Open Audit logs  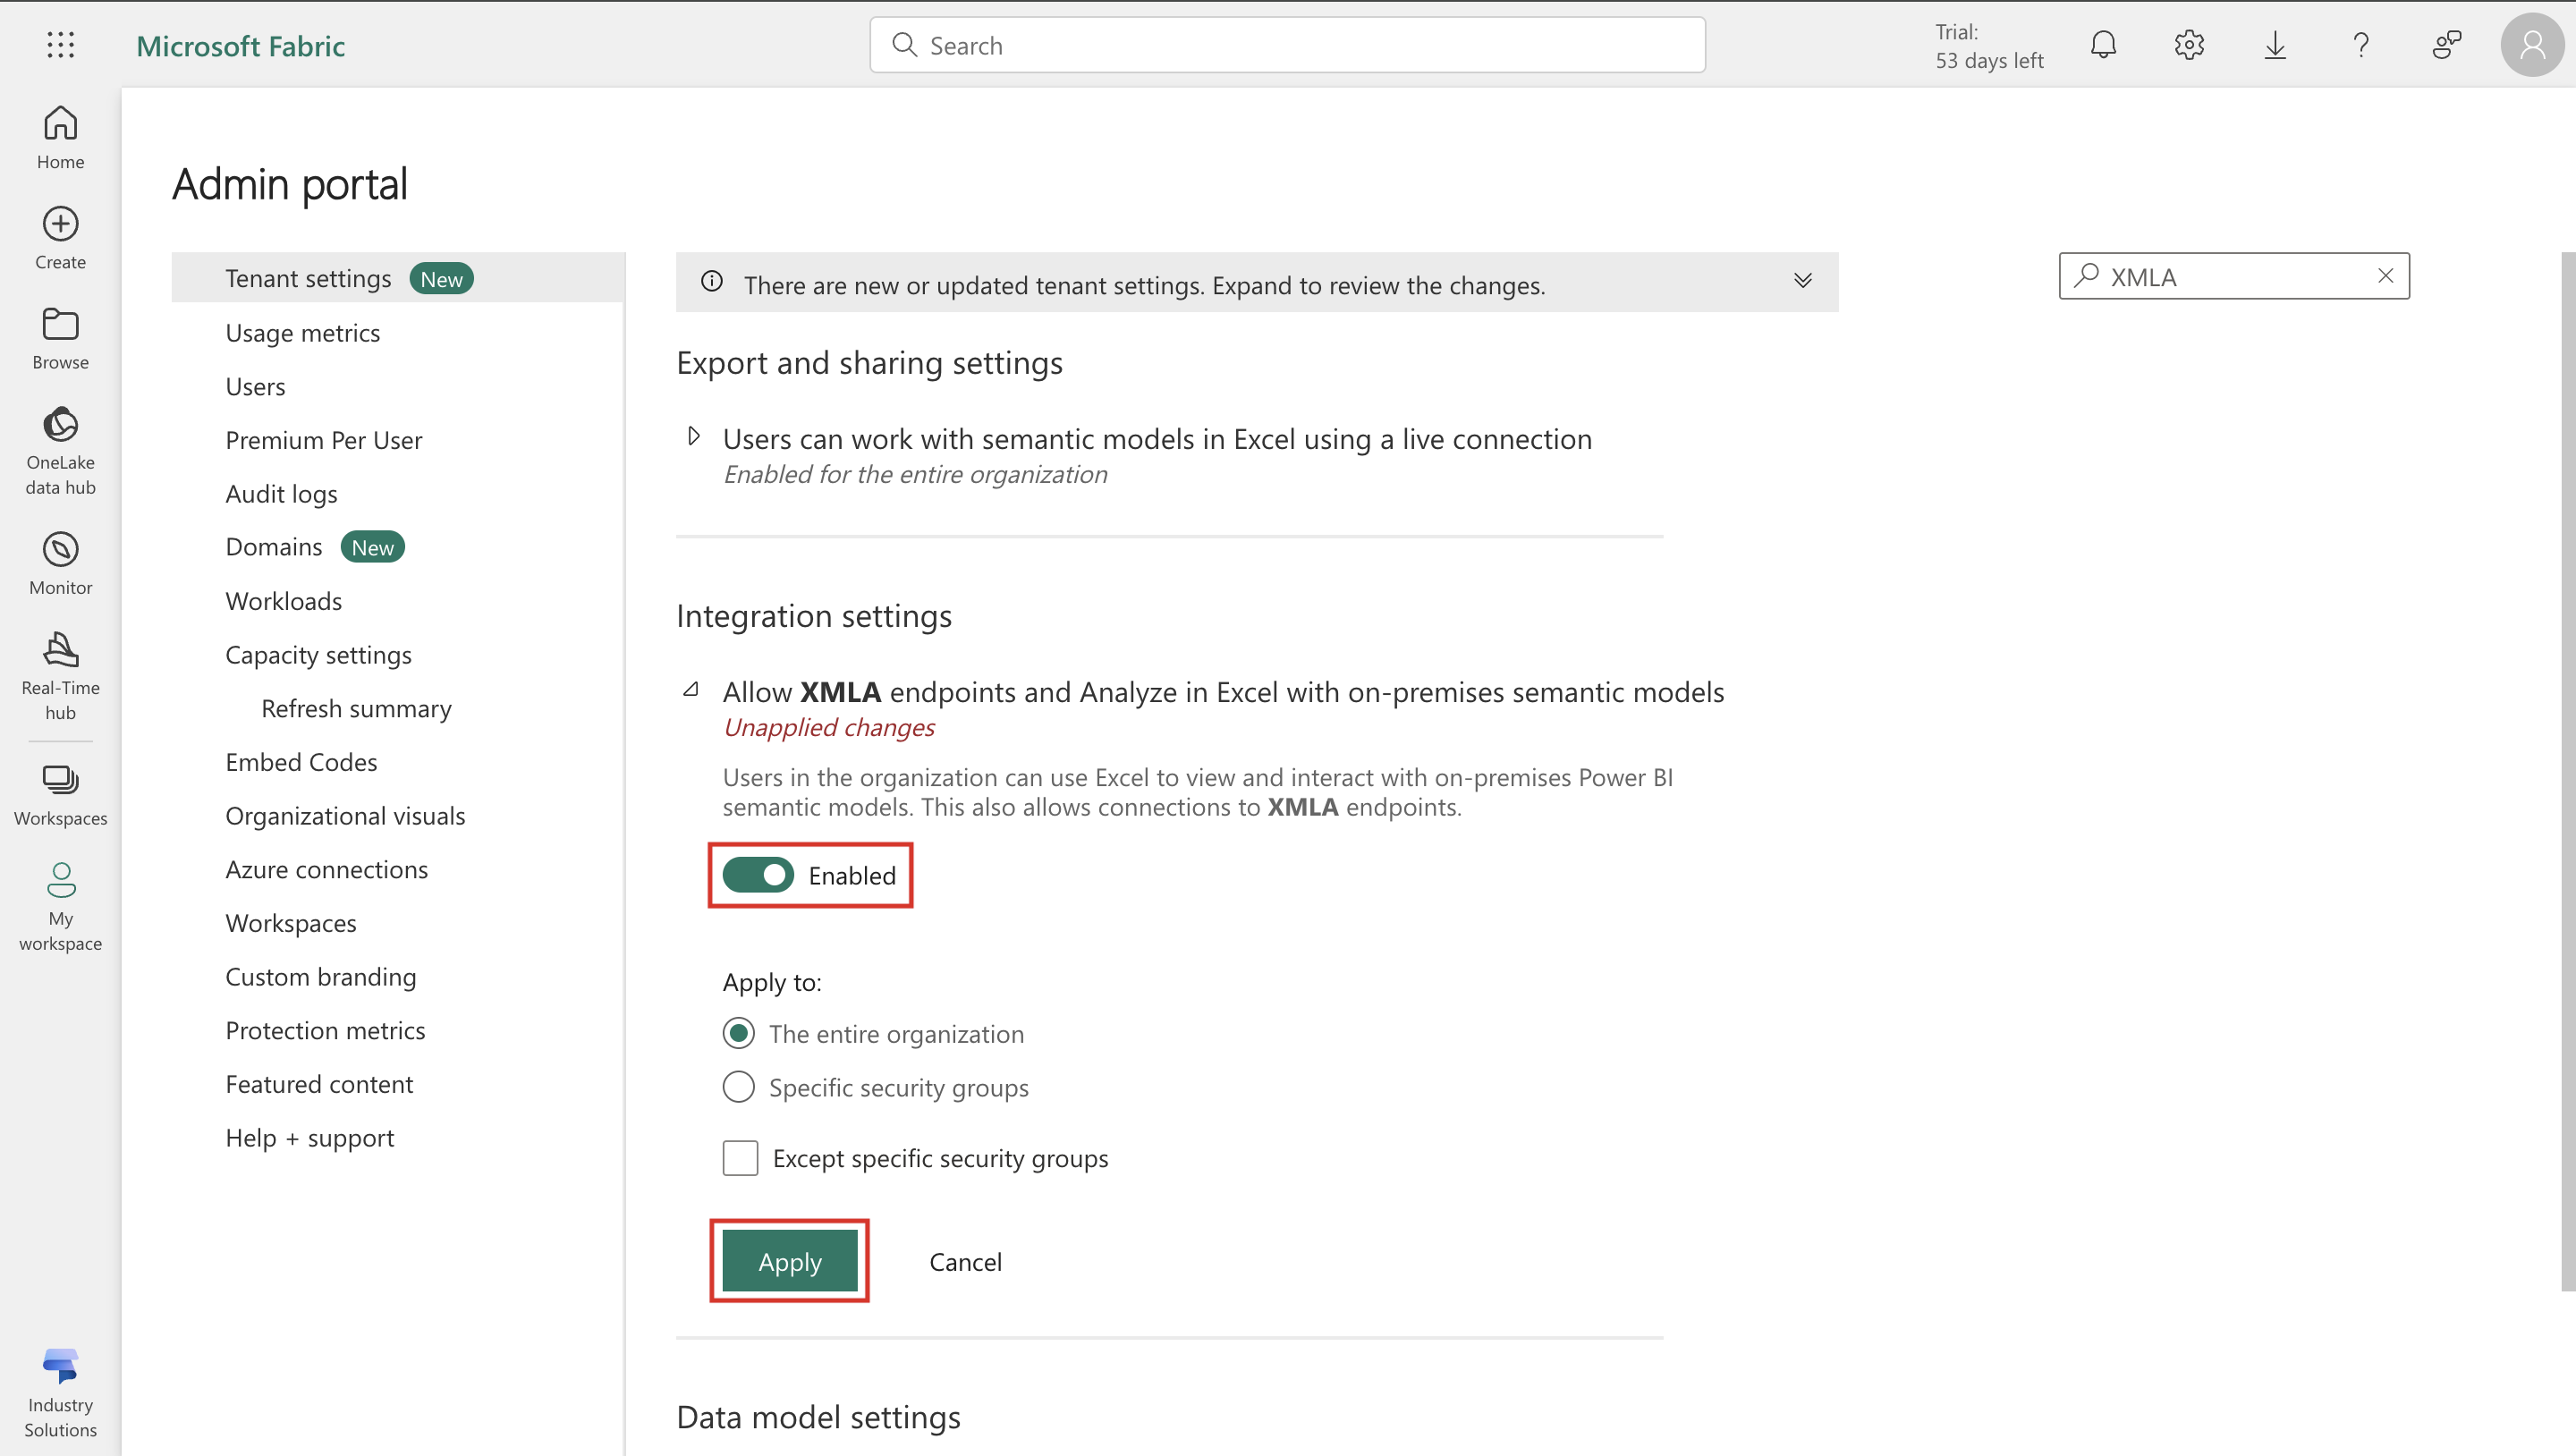281,494
